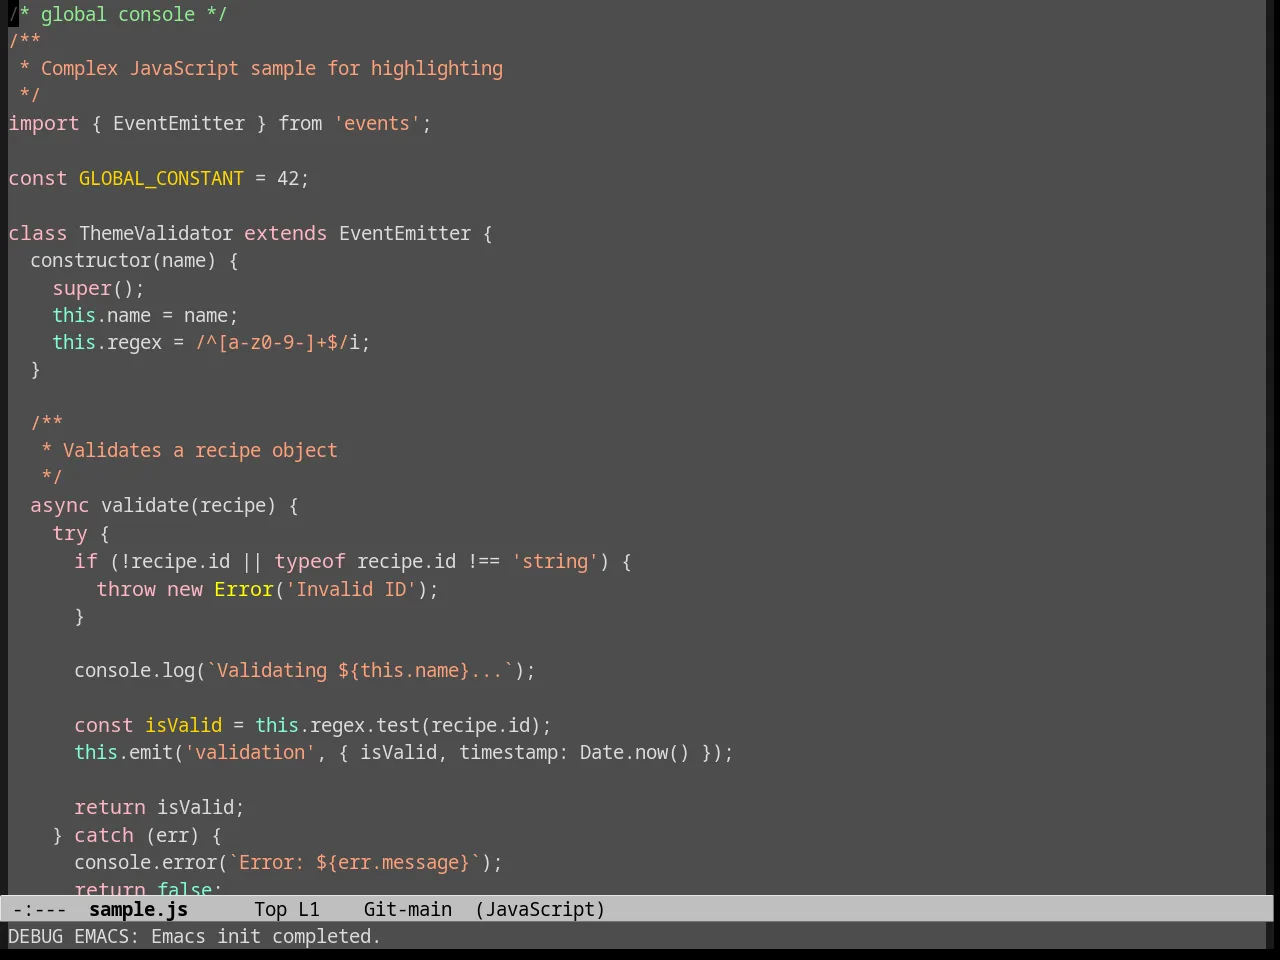
Task: Click the 'Error' constructor name after new
Action: point(243,589)
